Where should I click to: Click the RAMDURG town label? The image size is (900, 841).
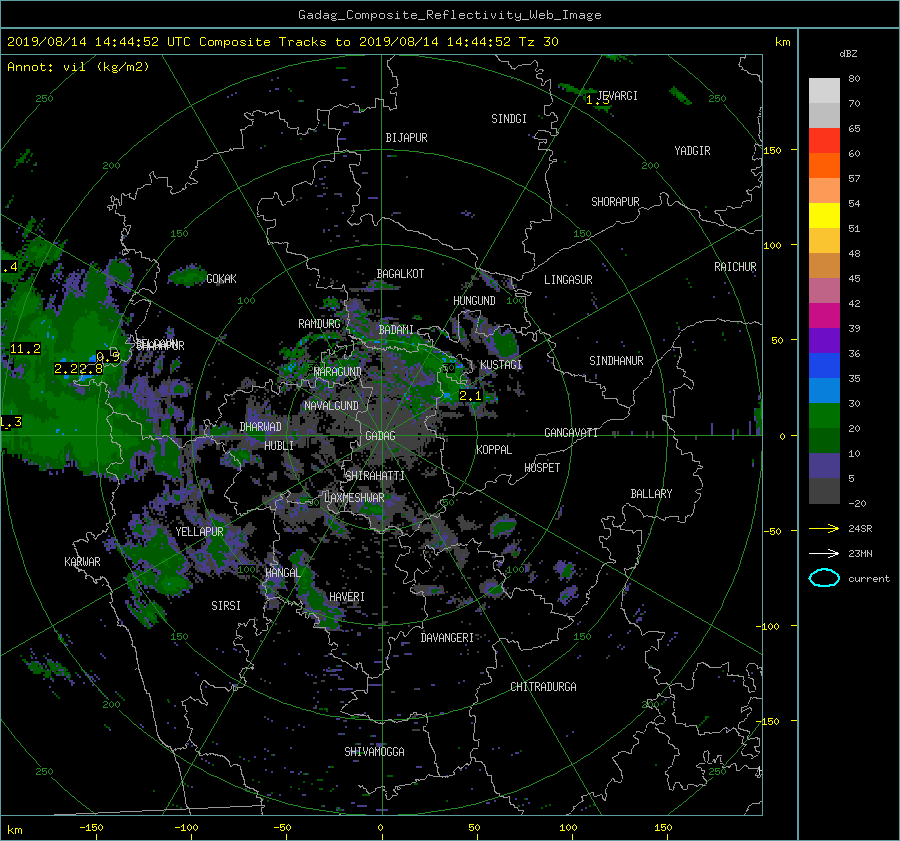(319, 324)
